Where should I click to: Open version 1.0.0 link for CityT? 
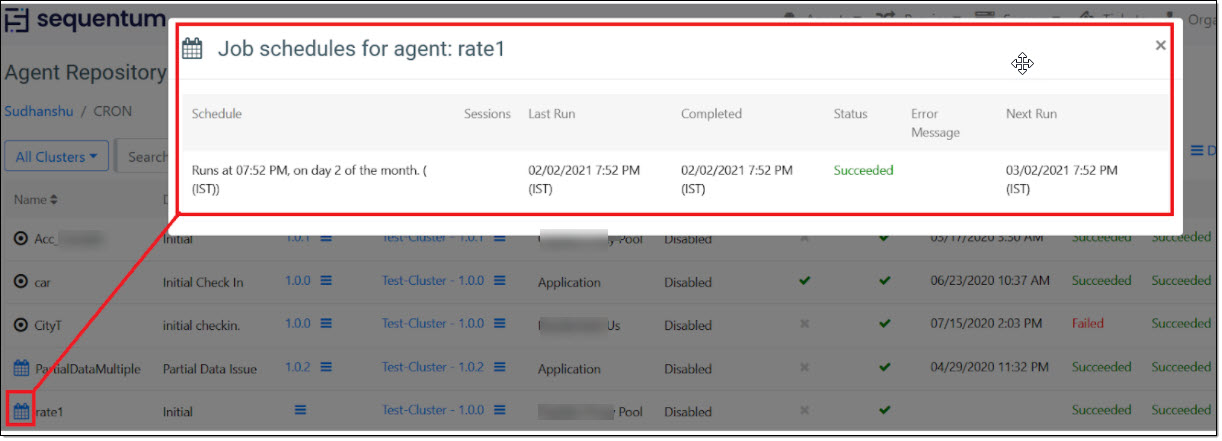(x=297, y=324)
